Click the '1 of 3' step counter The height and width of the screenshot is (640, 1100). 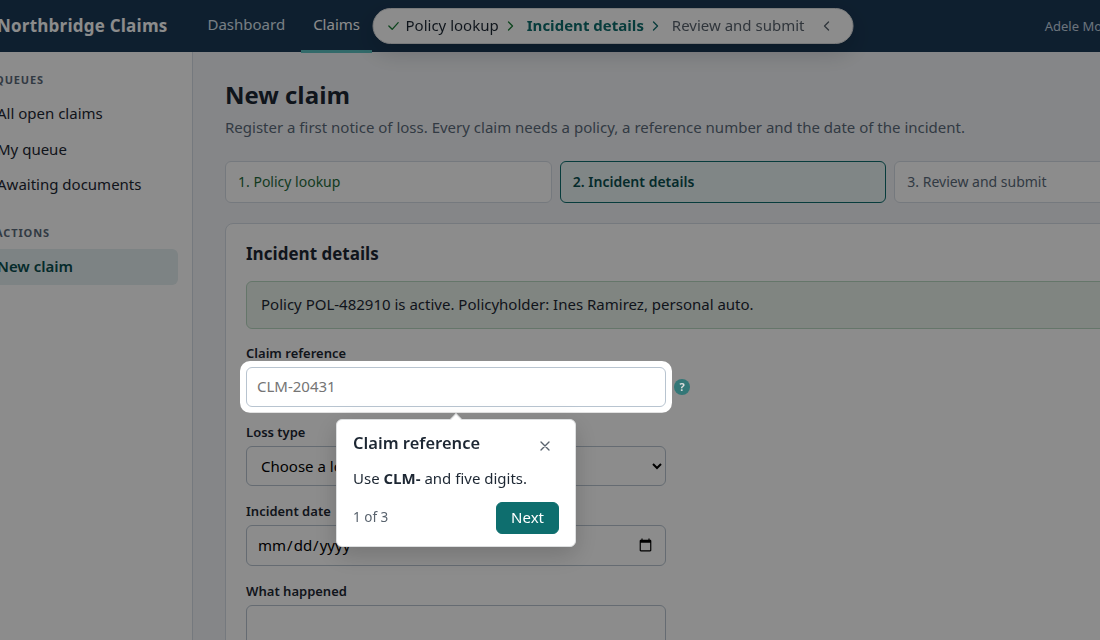click(370, 517)
